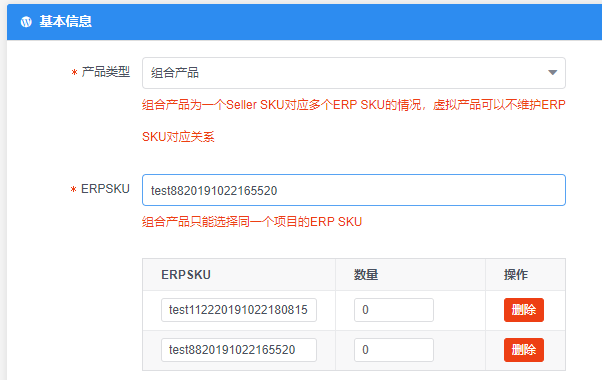
Task: Click the red text SKU对应关系
Action: coord(178,137)
